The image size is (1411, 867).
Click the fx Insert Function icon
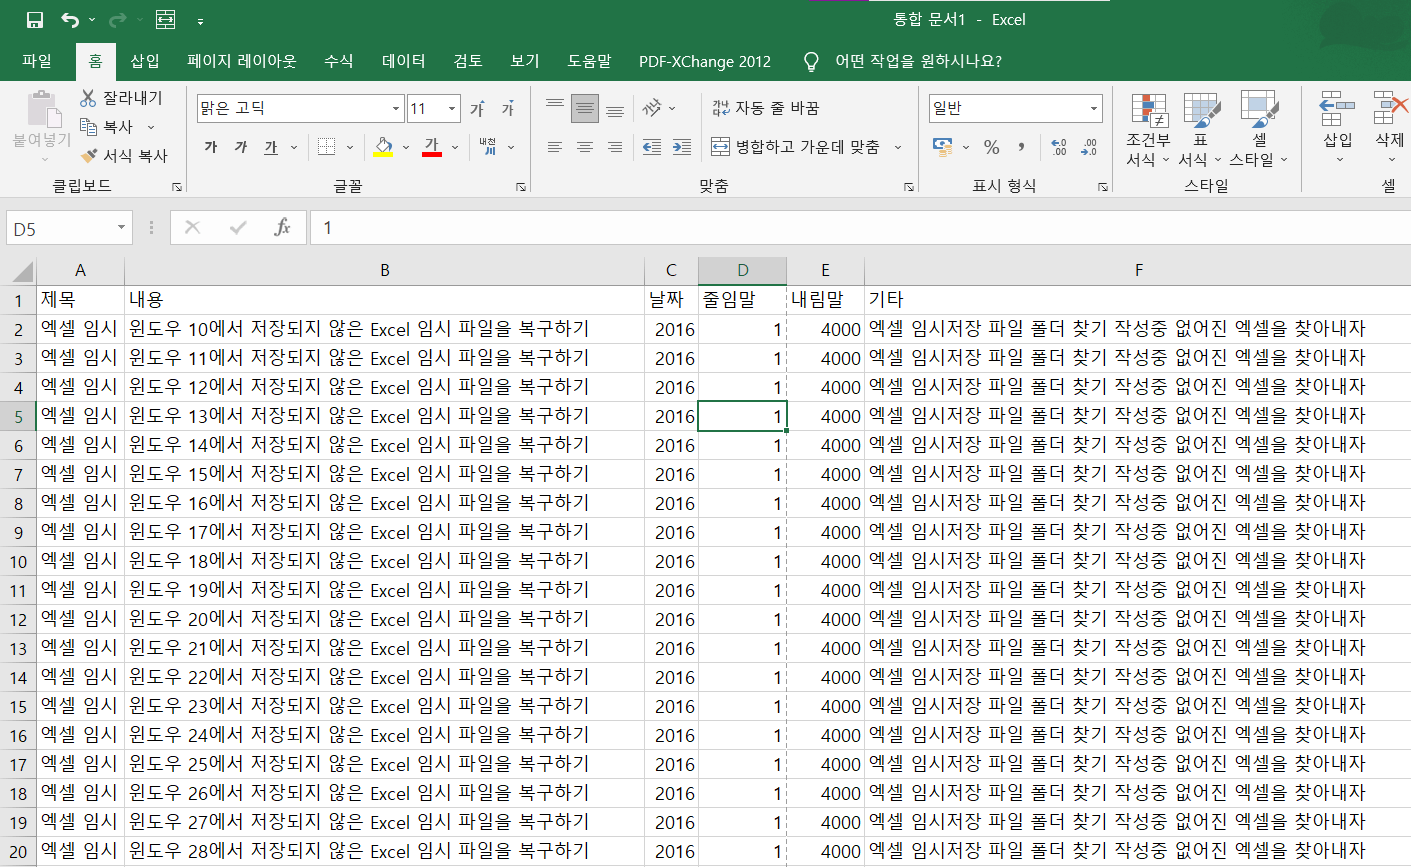coord(283,227)
